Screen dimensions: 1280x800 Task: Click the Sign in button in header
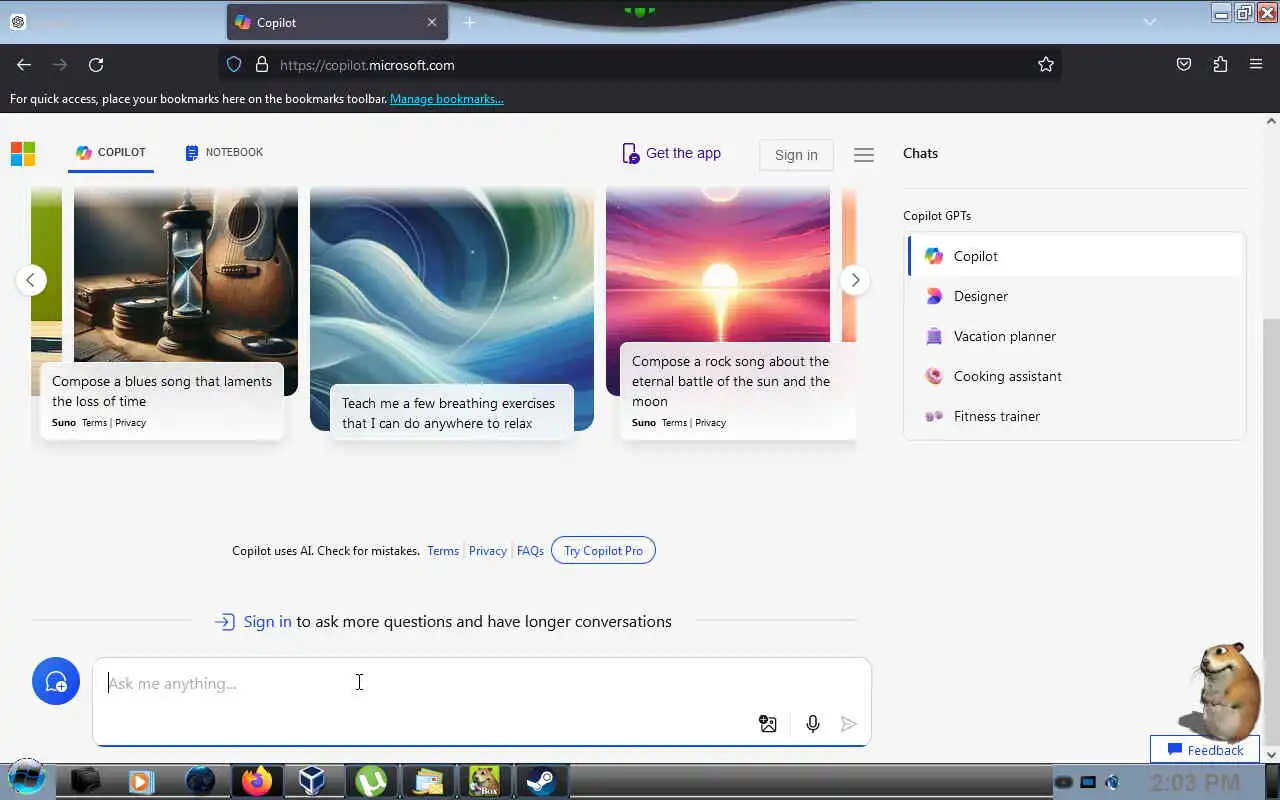coord(796,155)
